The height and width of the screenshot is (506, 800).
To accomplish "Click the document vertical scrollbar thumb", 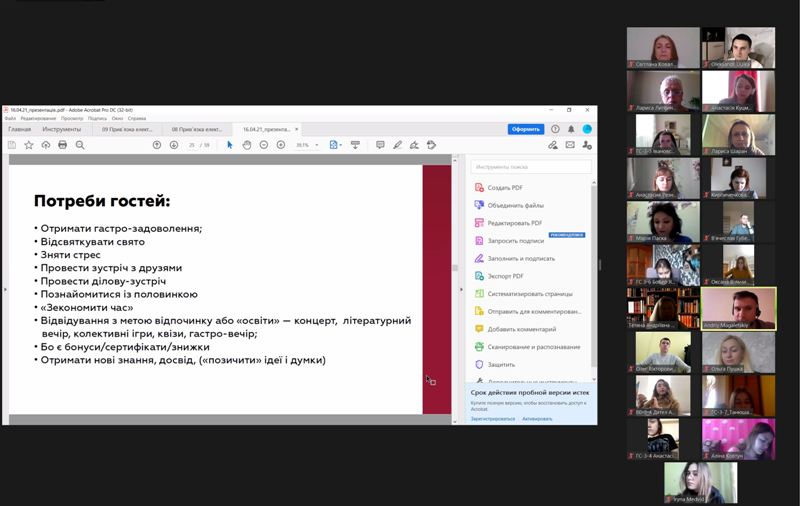I will 455,268.
